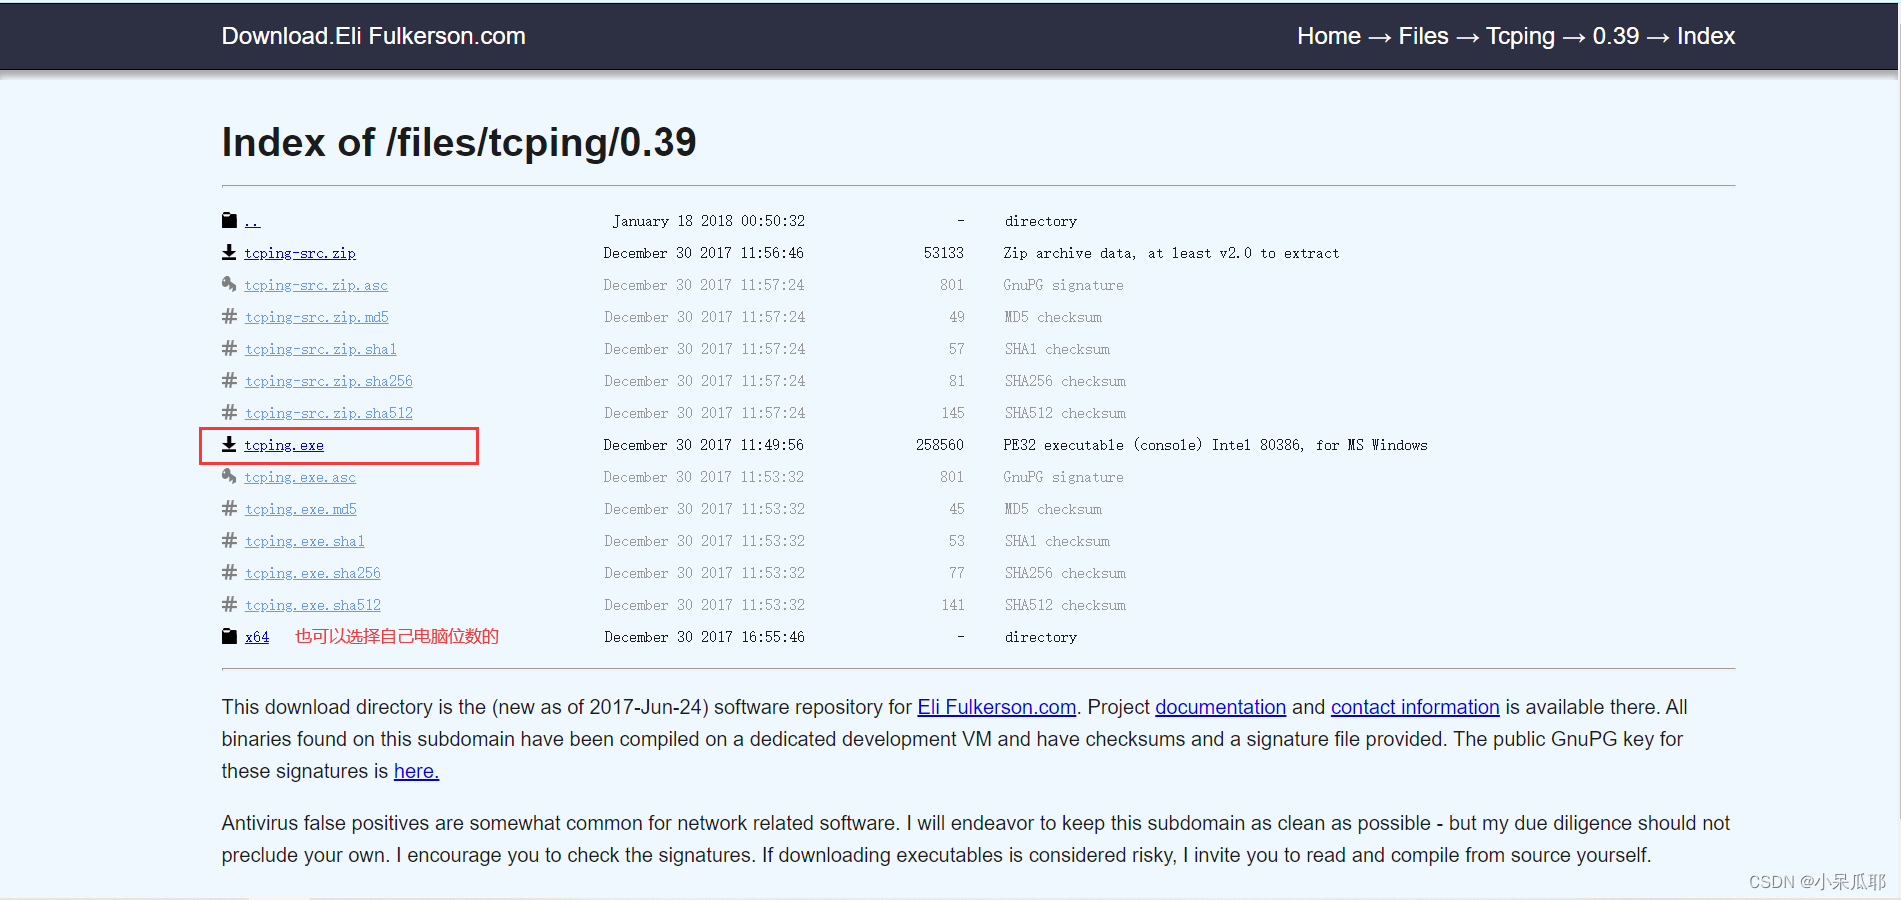1901x900 pixels.
Task: Open tcping.exe.sha1 checksum link
Action: click(304, 541)
